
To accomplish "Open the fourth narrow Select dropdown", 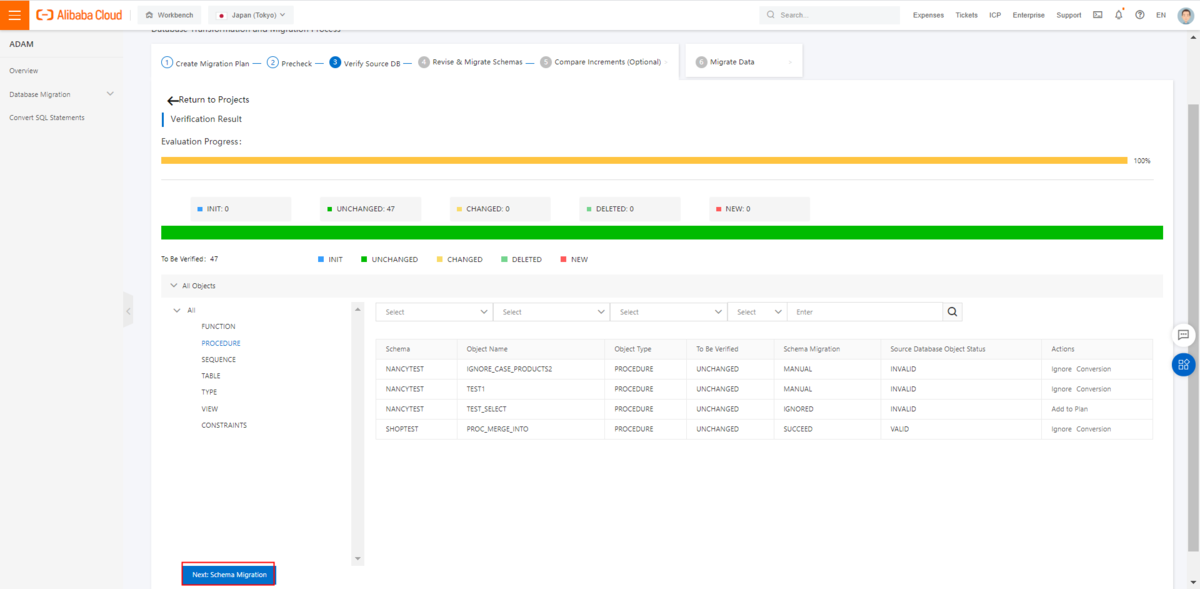I will pos(757,312).
